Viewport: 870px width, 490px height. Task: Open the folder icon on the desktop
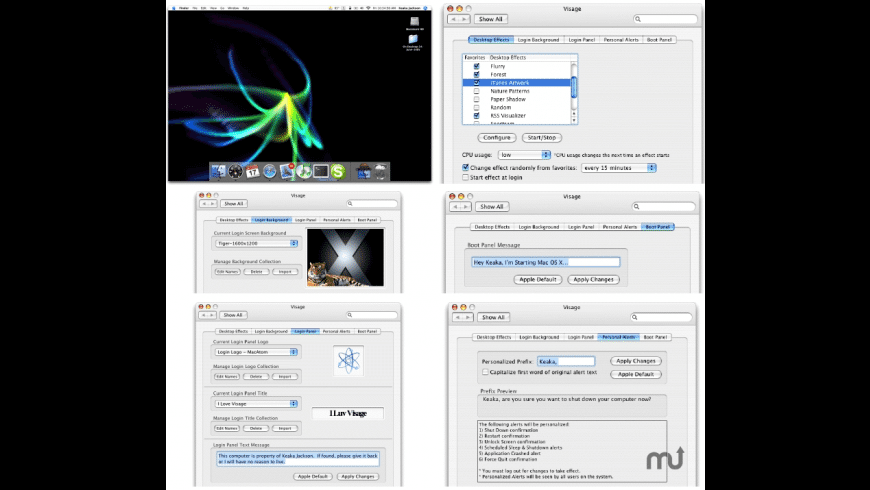[413, 39]
